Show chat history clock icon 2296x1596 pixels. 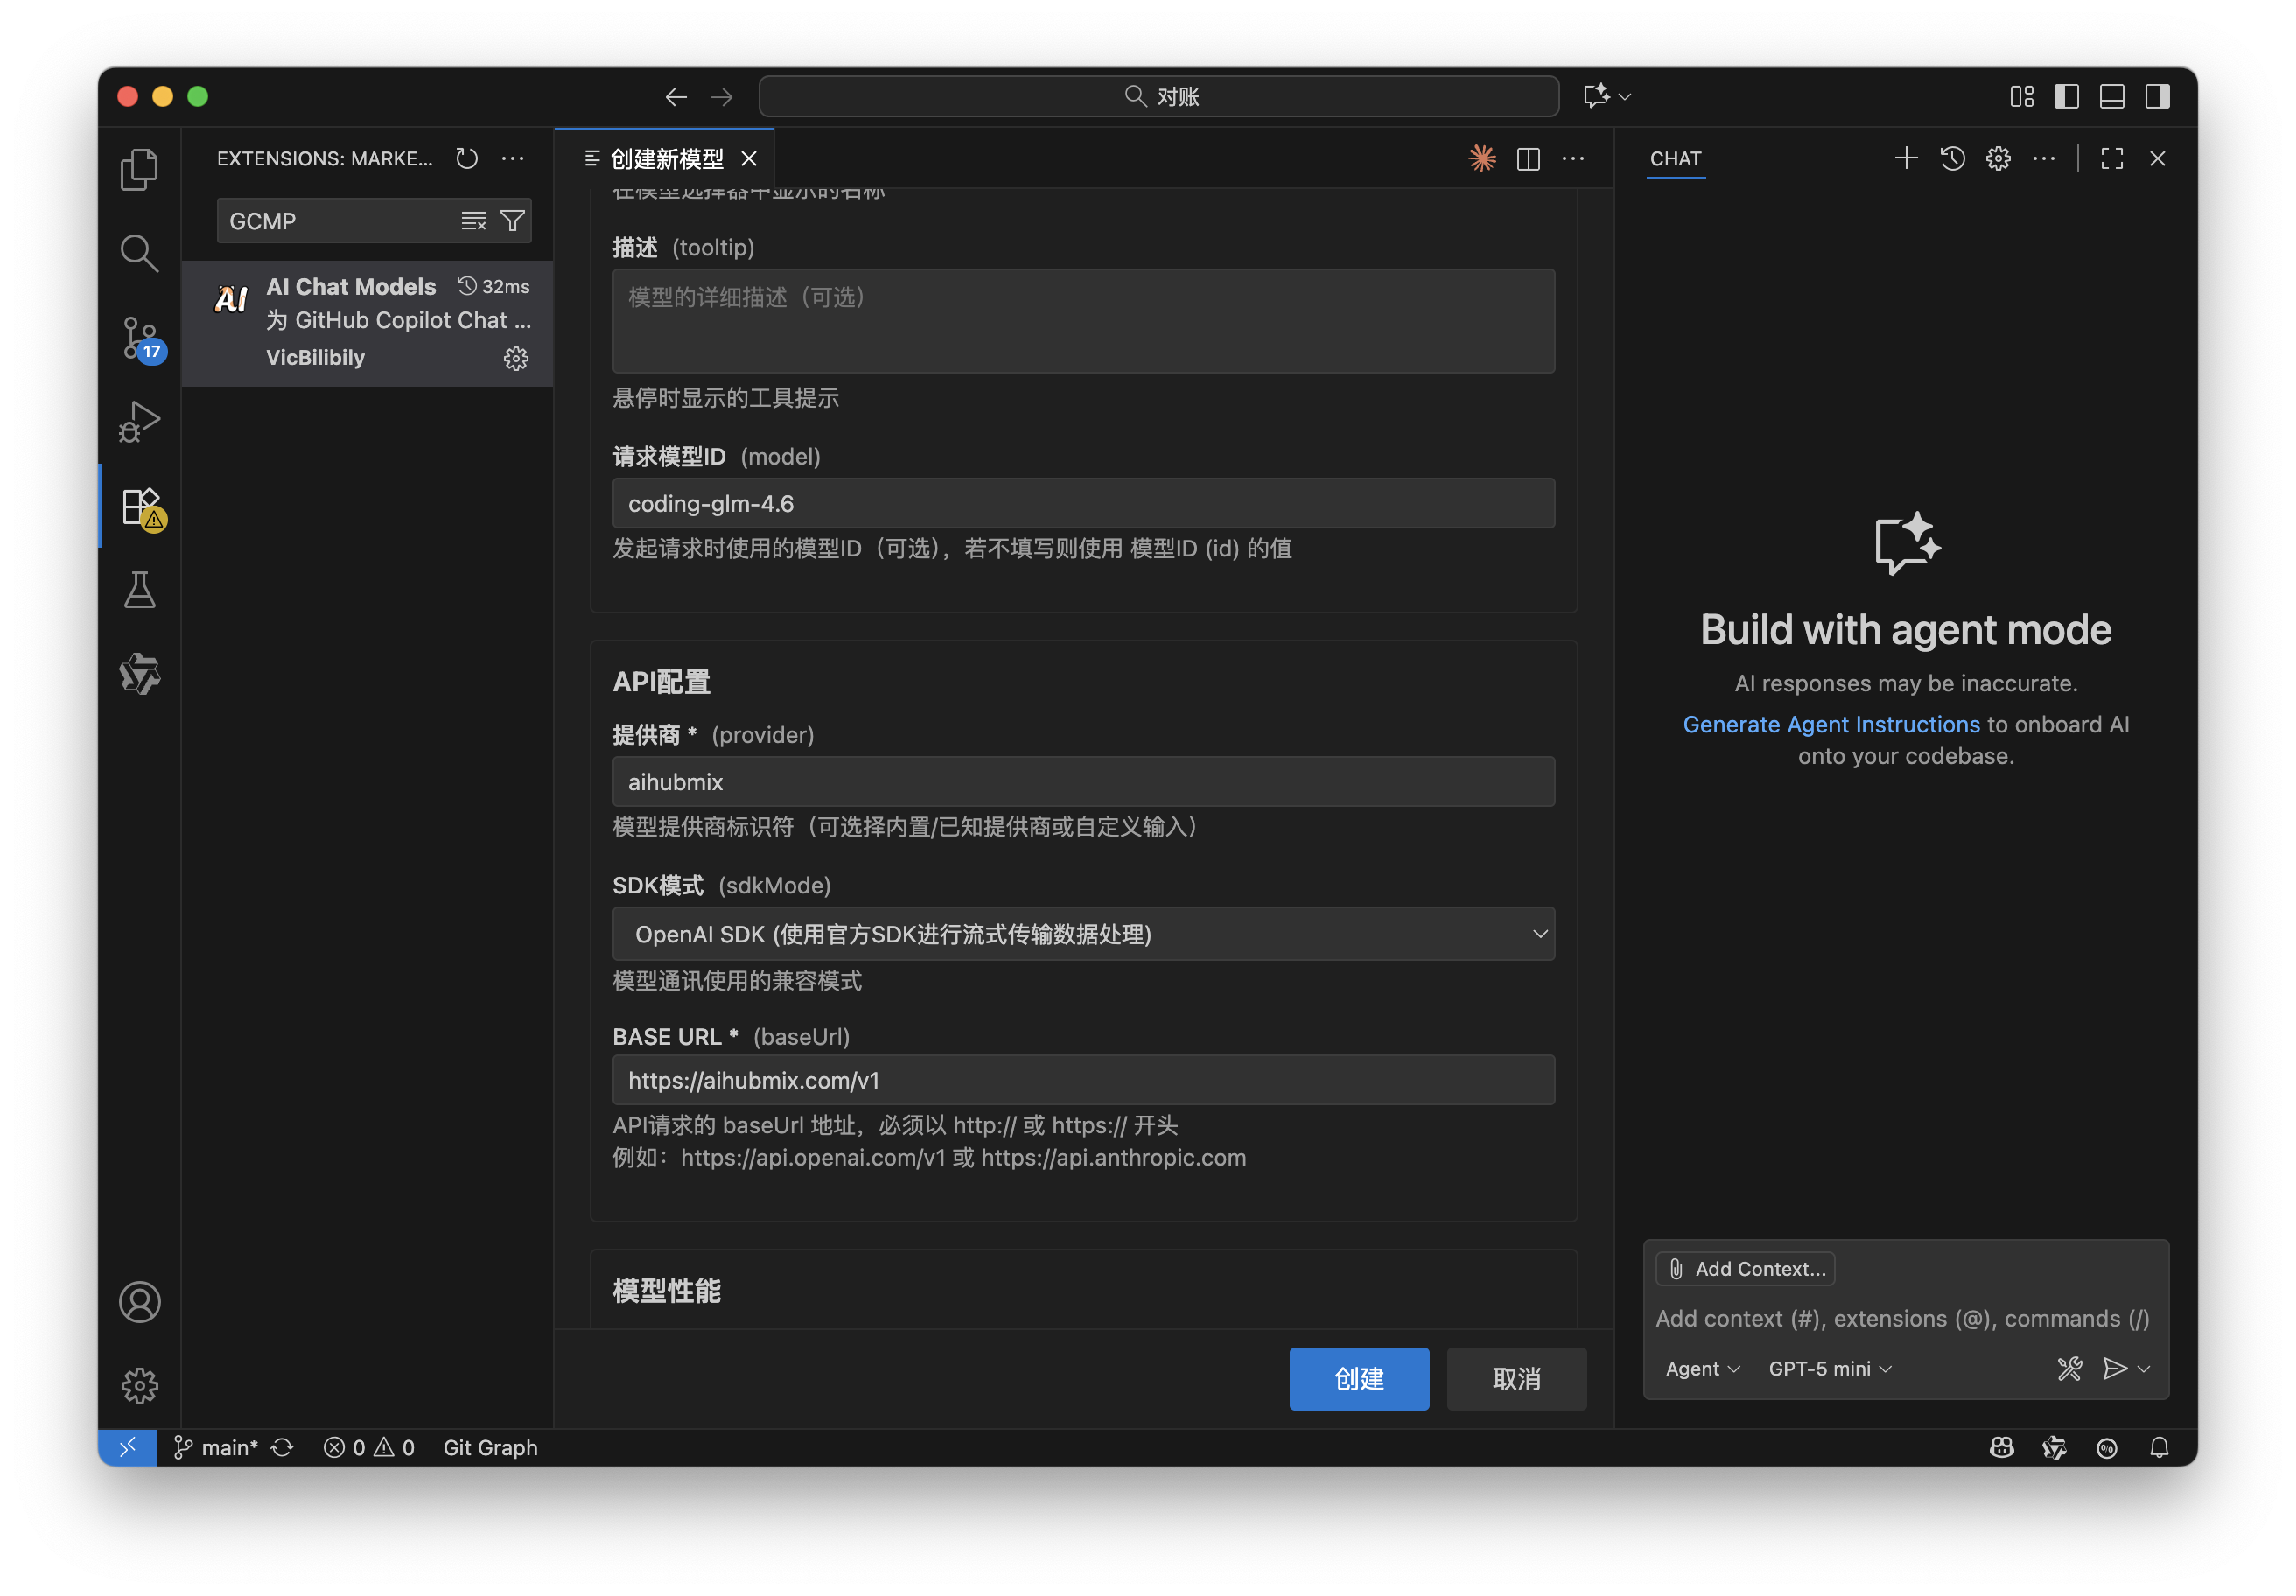1952,158
